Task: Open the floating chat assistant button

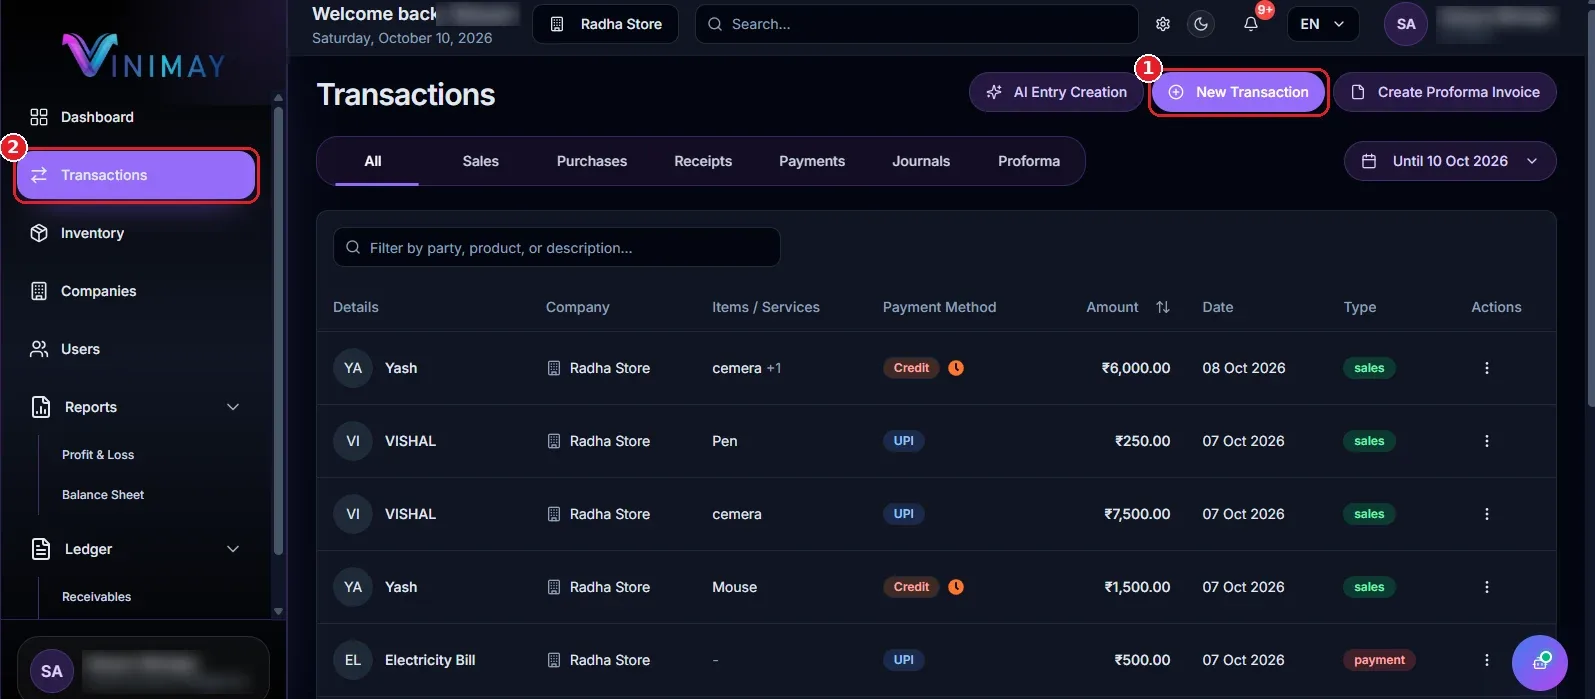Action: (1540, 662)
